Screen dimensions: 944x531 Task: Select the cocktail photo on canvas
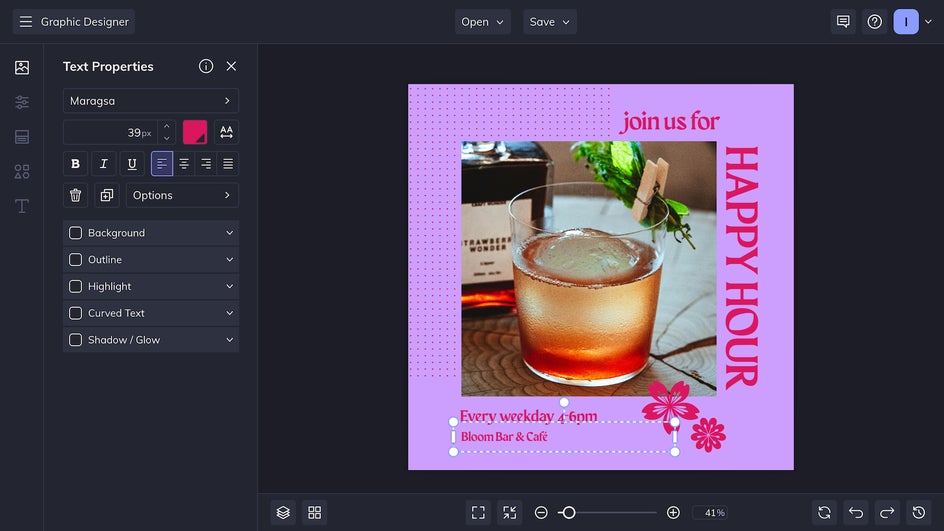click(x=589, y=269)
